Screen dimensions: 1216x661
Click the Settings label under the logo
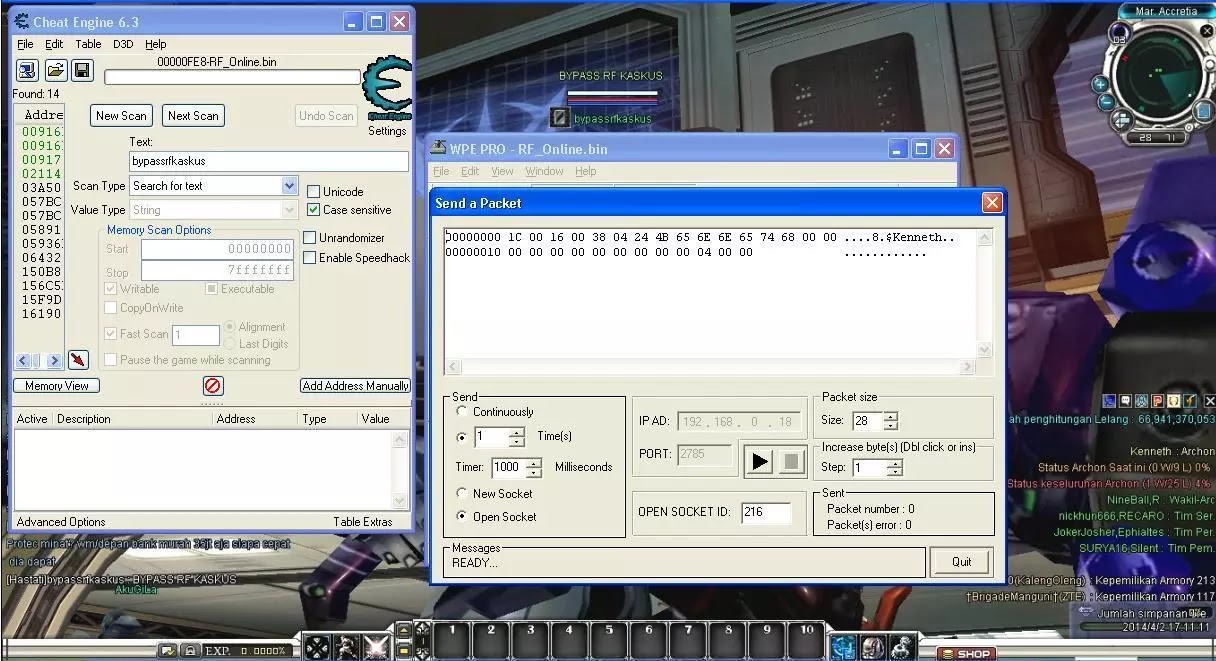coord(387,131)
